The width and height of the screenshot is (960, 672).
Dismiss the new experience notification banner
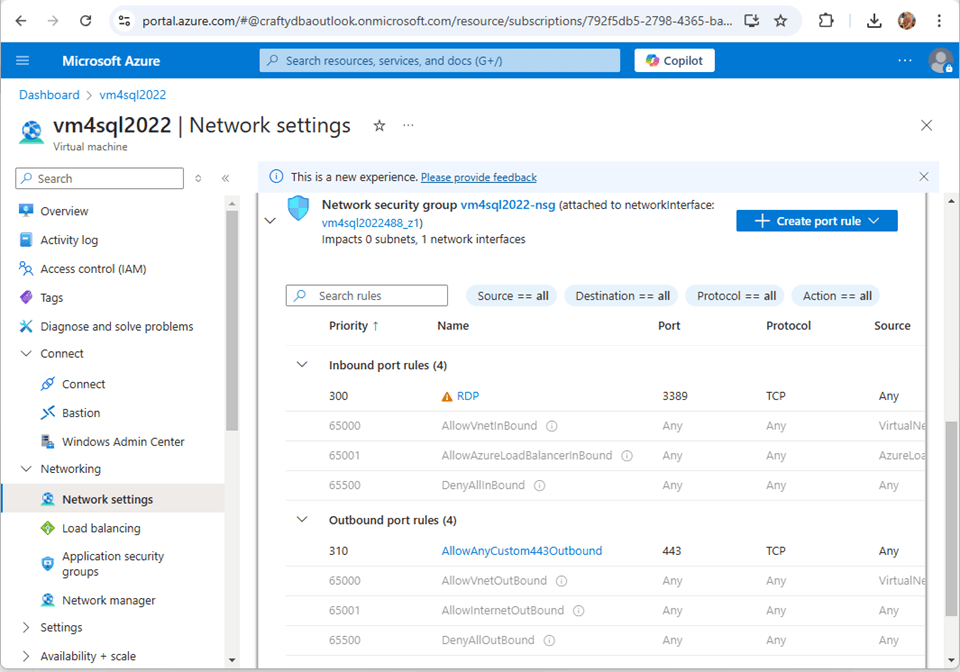(x=924, y=177)
